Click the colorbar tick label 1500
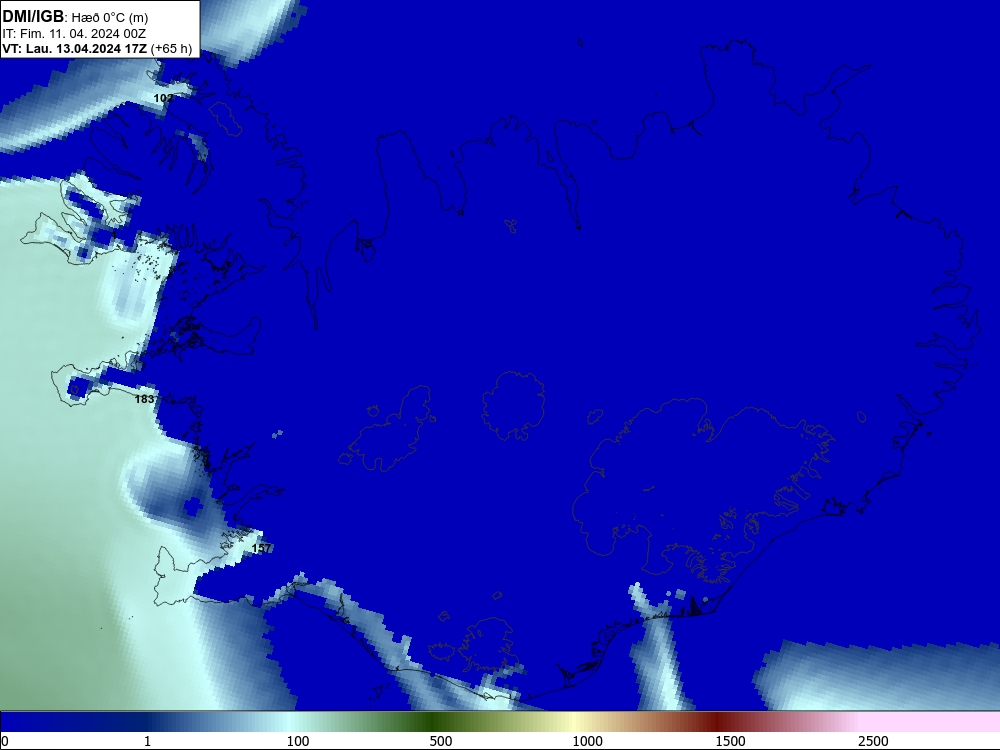The height and width of the screenshot is (750, 1000). pyautogui.click(x=730, y=740)
